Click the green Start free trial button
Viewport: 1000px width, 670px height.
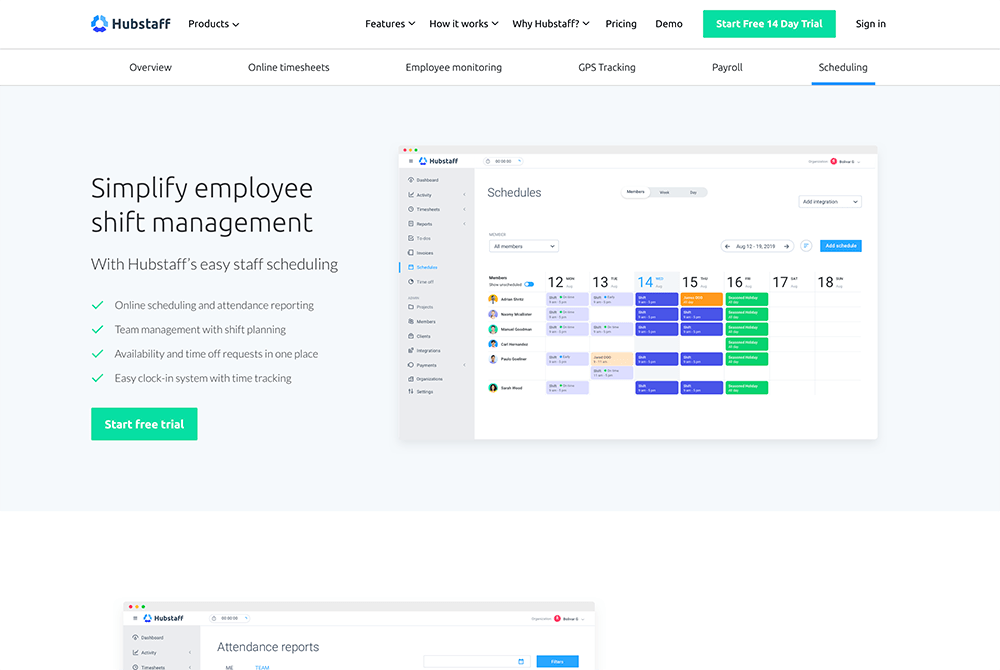pos(144,424)
